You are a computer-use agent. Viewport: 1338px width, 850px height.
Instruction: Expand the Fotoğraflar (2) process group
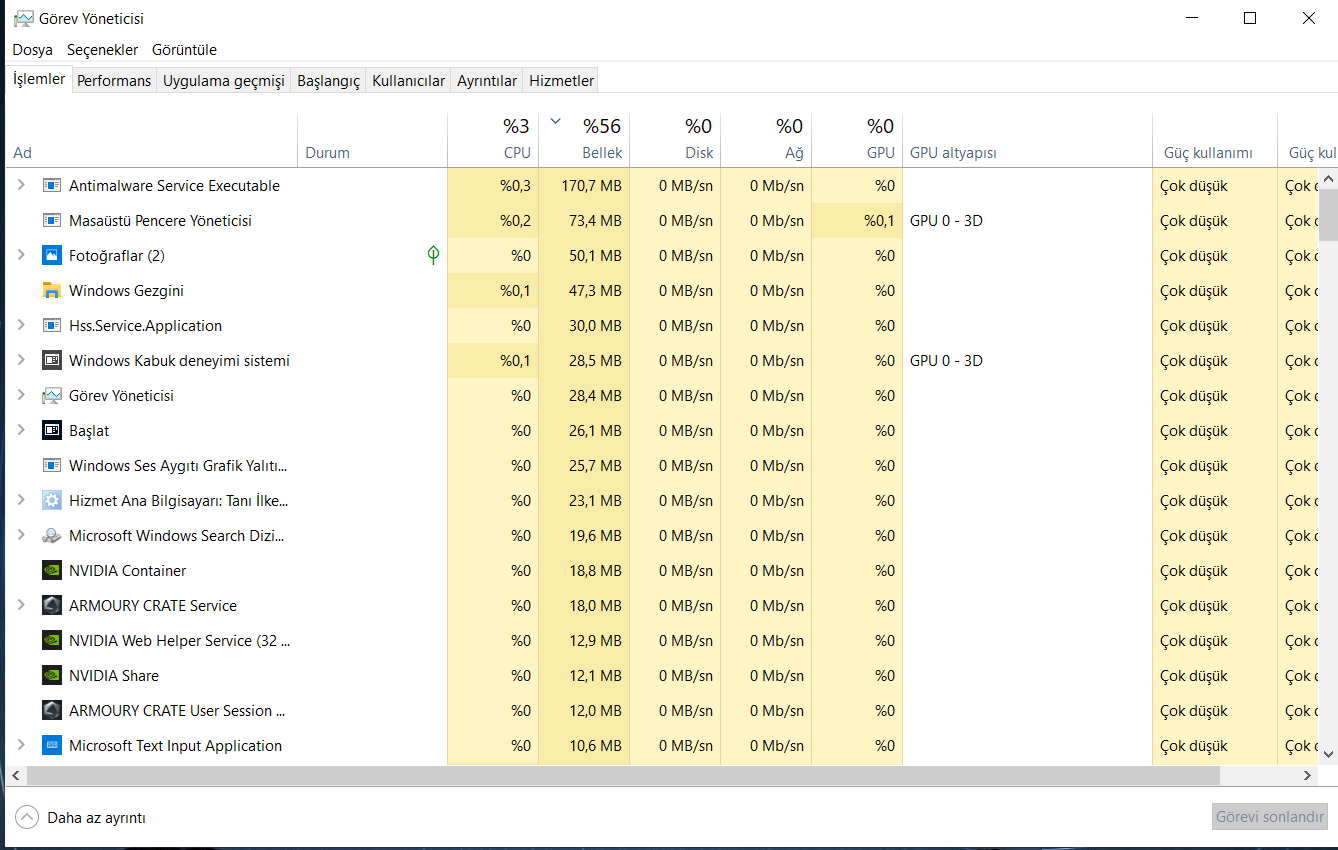pos(21,256)
